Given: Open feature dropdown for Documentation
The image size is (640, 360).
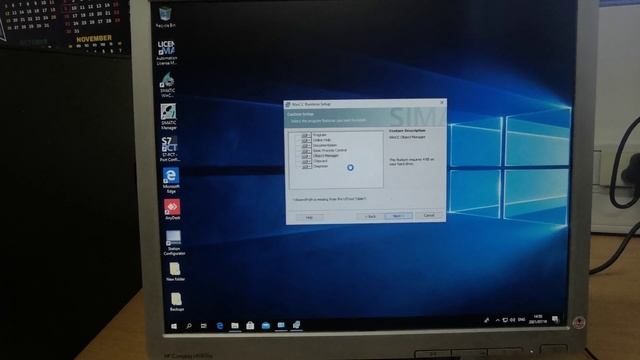Looking at the screenshot, I should tap(306, 146).
